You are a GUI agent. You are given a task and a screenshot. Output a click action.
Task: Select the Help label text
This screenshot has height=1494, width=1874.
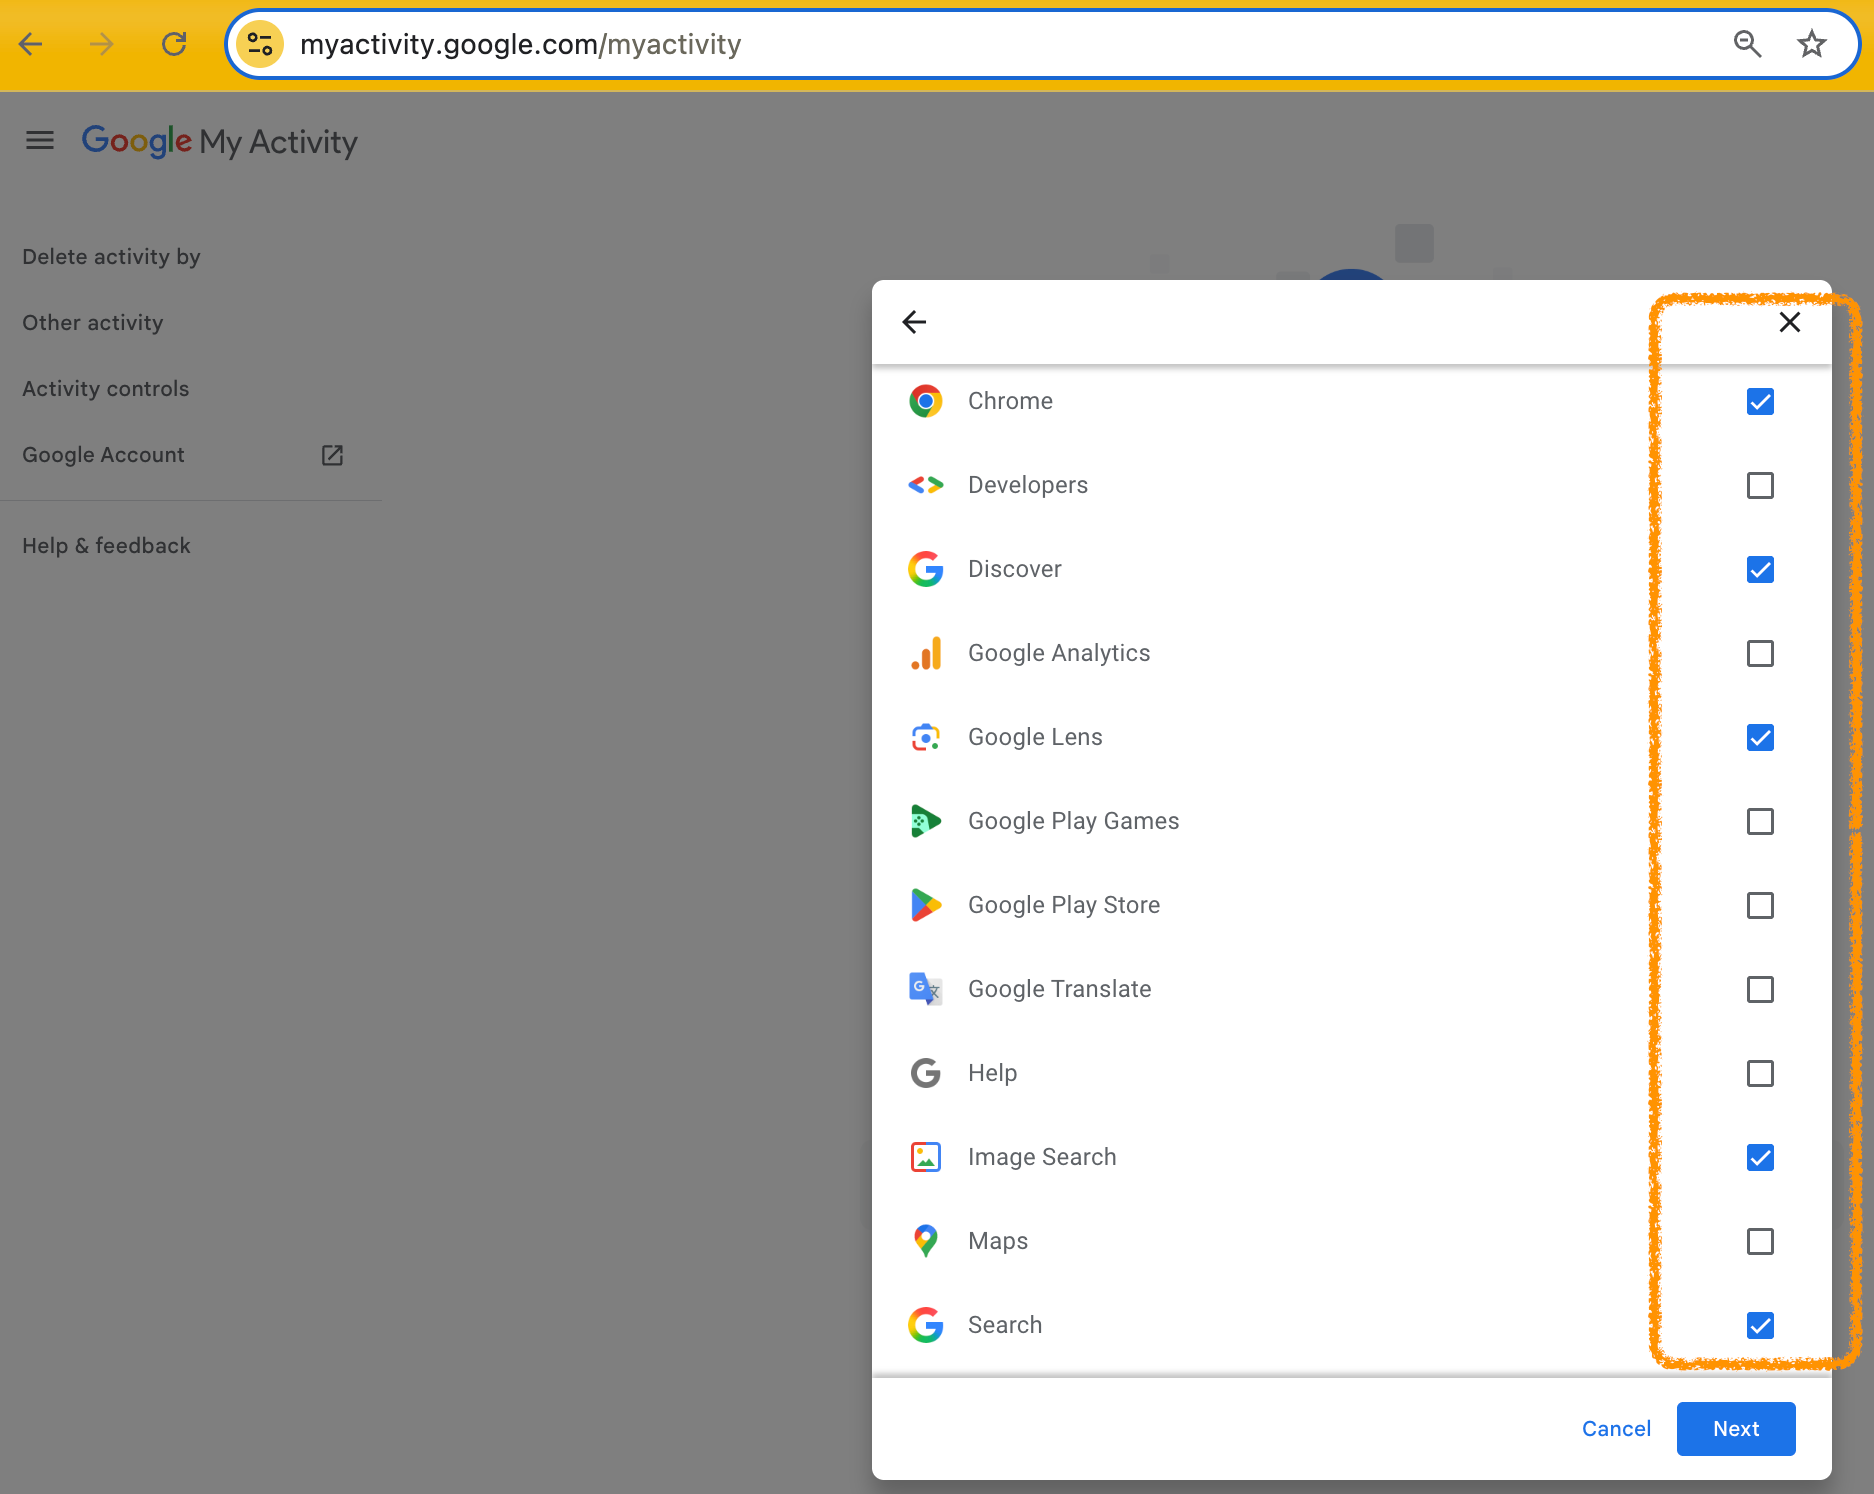[x=992, y=1073]
